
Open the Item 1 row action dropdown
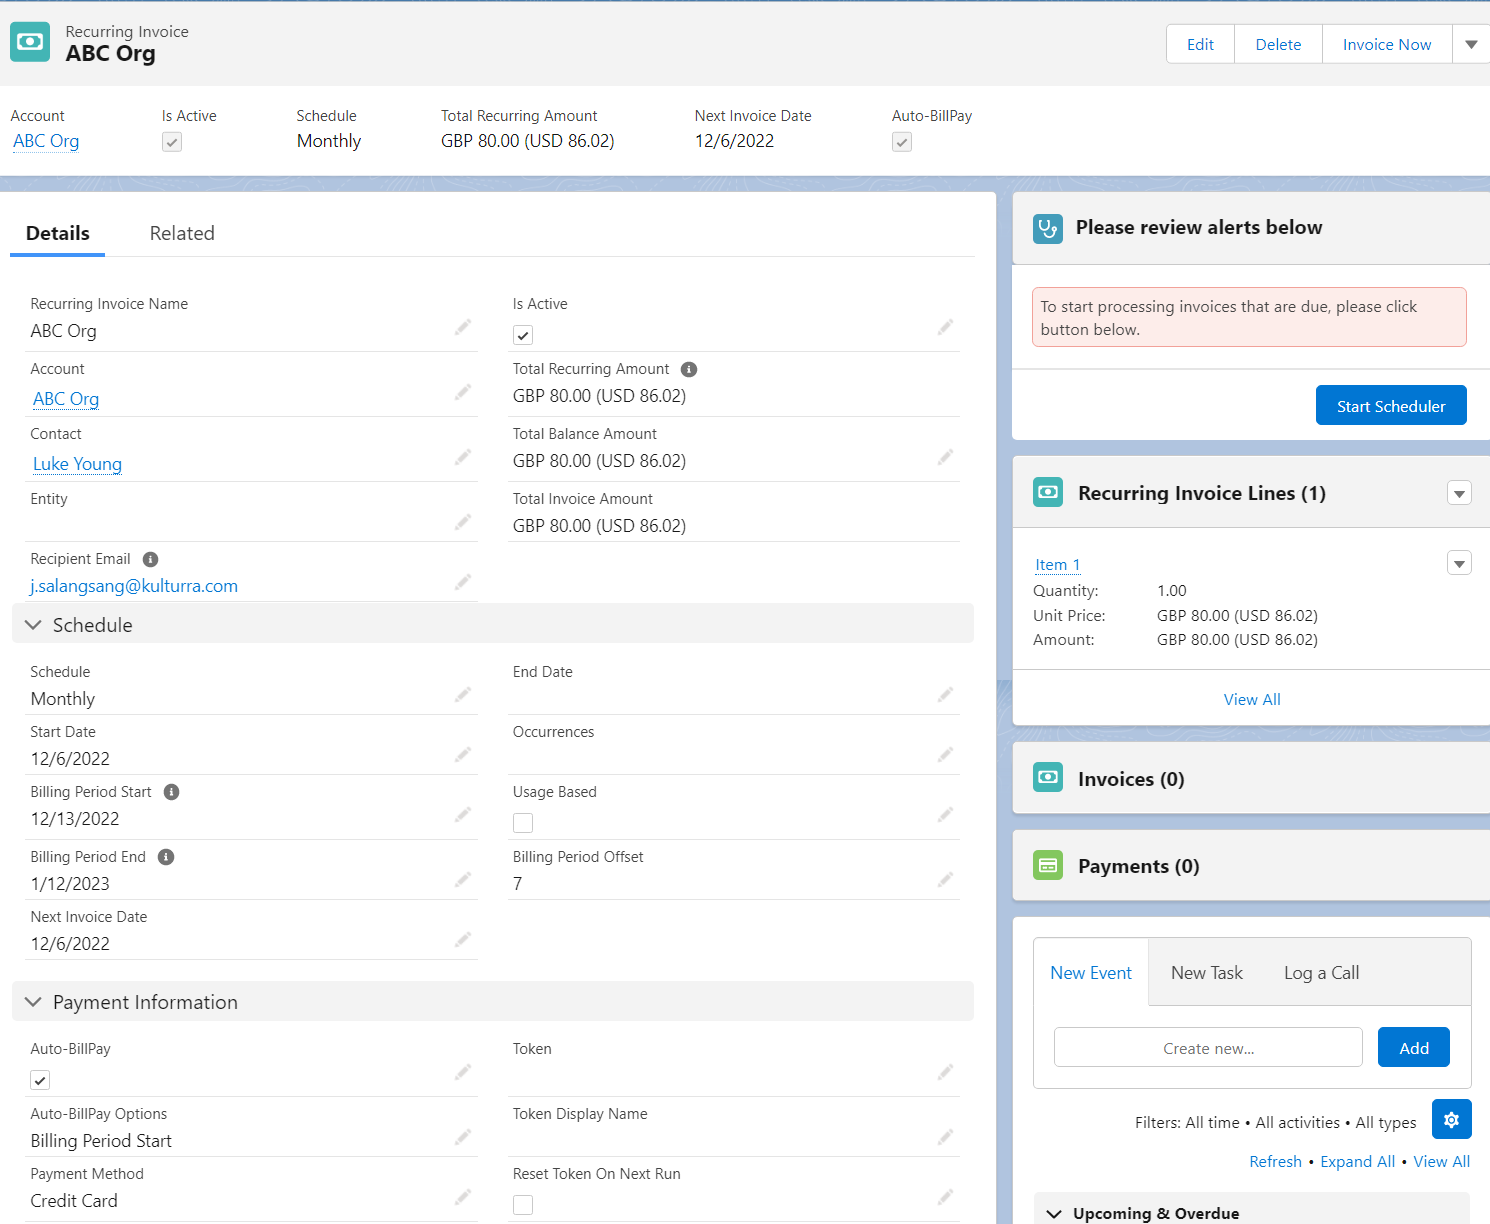pyautogui.click(x=1459, y=564)
